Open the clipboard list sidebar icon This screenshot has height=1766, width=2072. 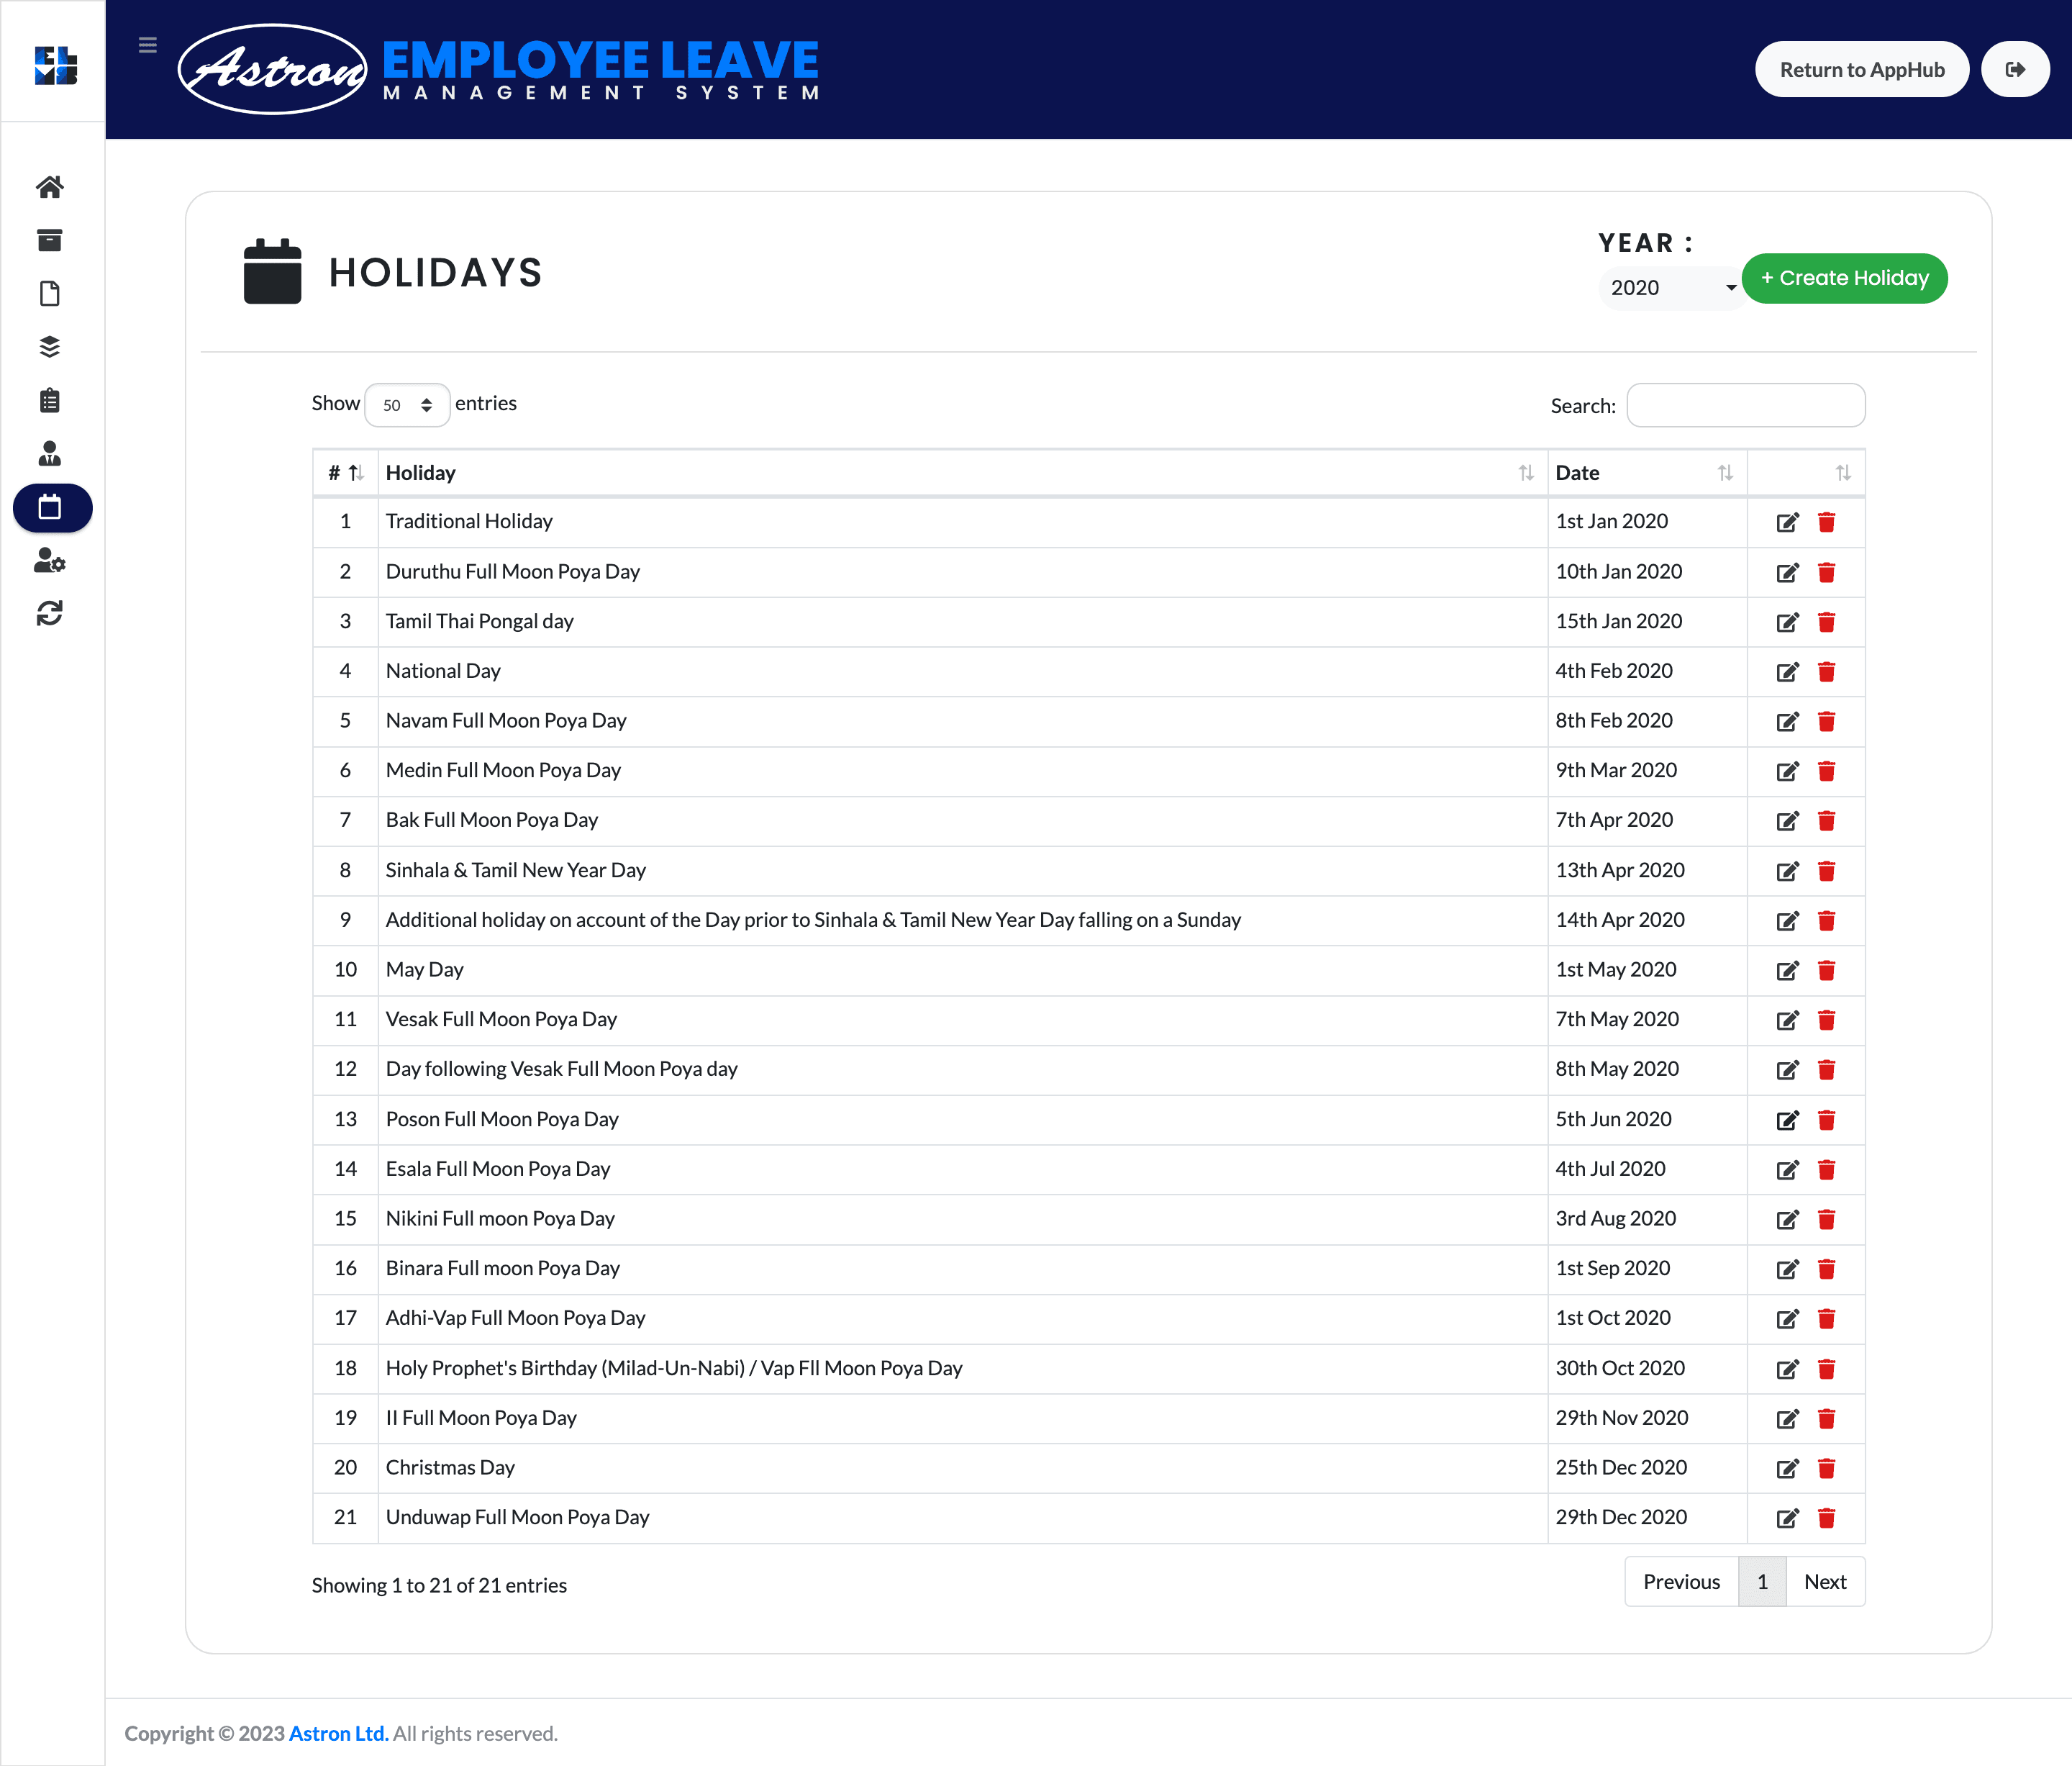point(50,401)
